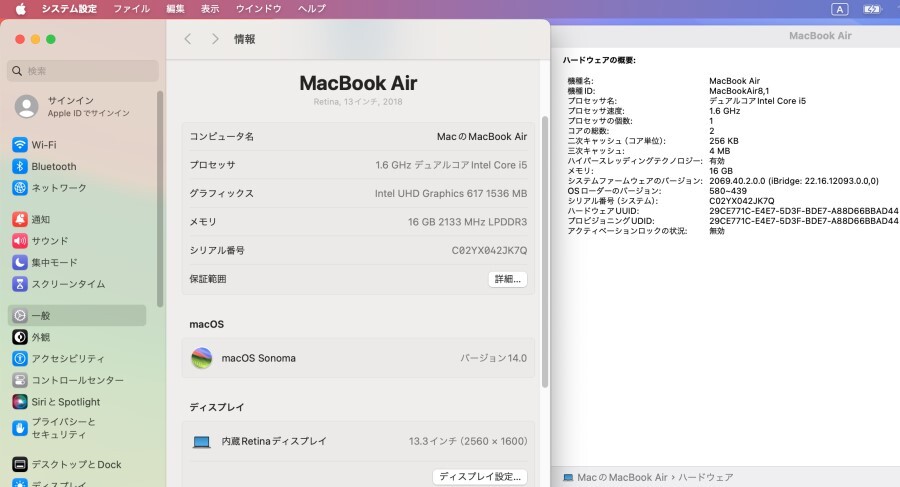This screenshot has height=487, width=900.
Task: Go back with the left chevron
Action: click(x=188, y=38)
